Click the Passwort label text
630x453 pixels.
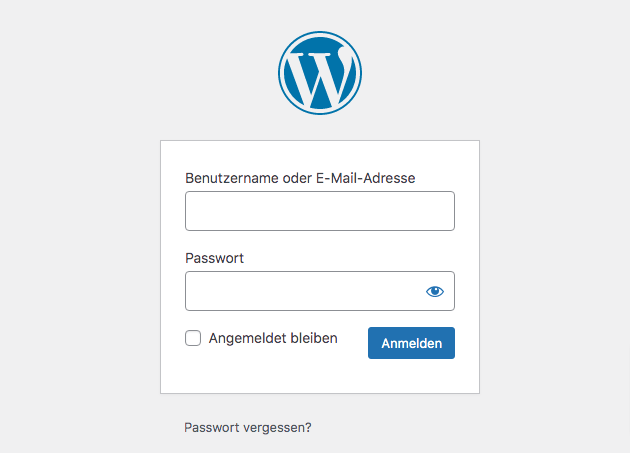click(215, 258)
